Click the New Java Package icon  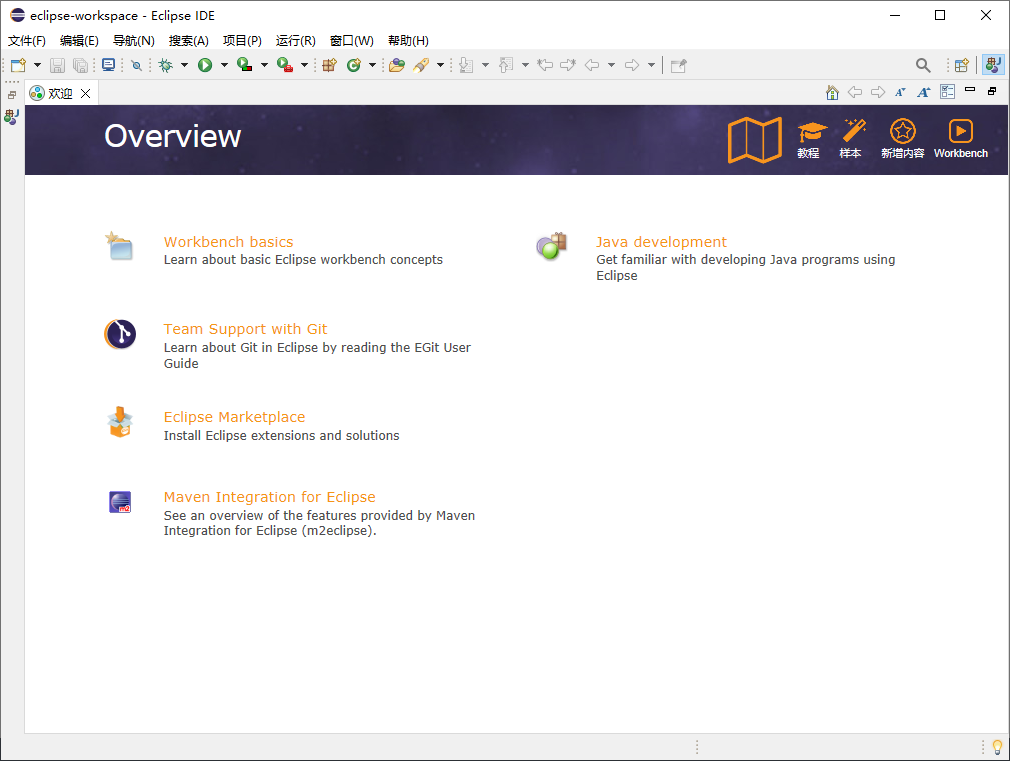[330, 65]
